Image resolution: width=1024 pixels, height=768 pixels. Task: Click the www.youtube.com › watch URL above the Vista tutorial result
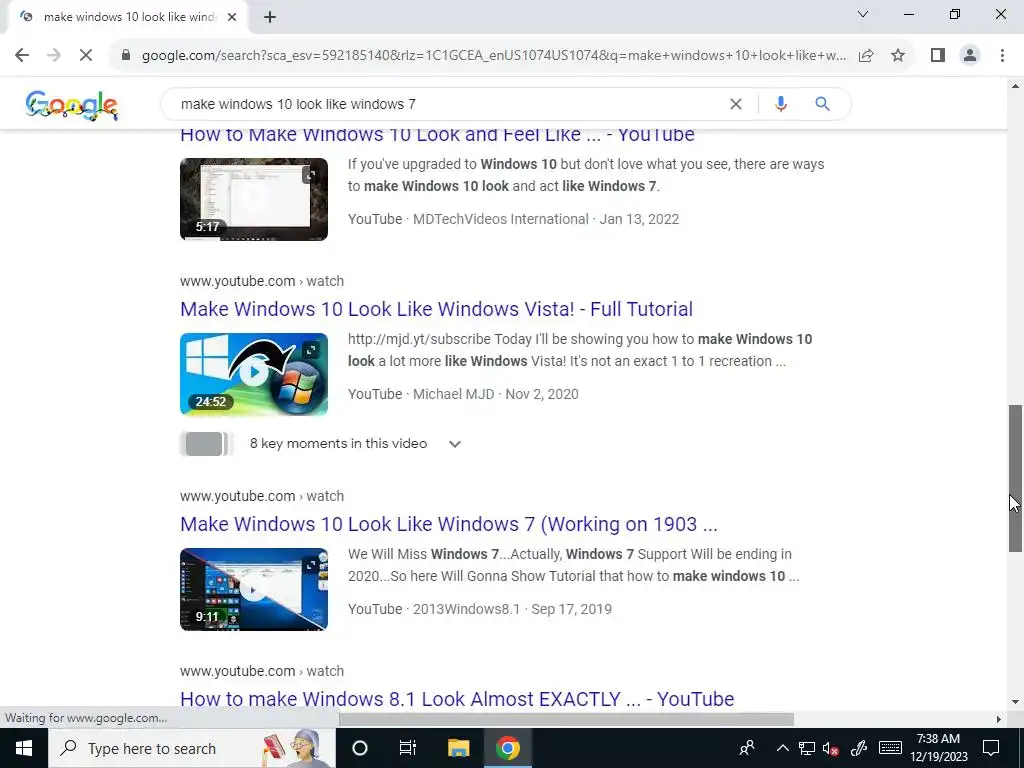262,281
